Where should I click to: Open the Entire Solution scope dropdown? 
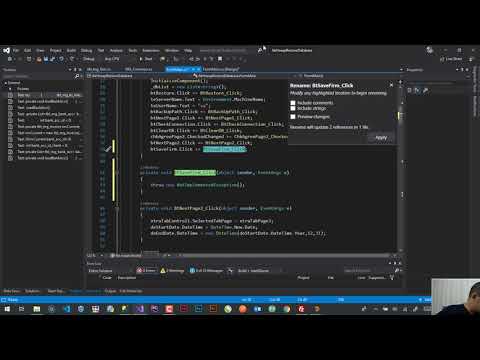click(x=110, y=271)
